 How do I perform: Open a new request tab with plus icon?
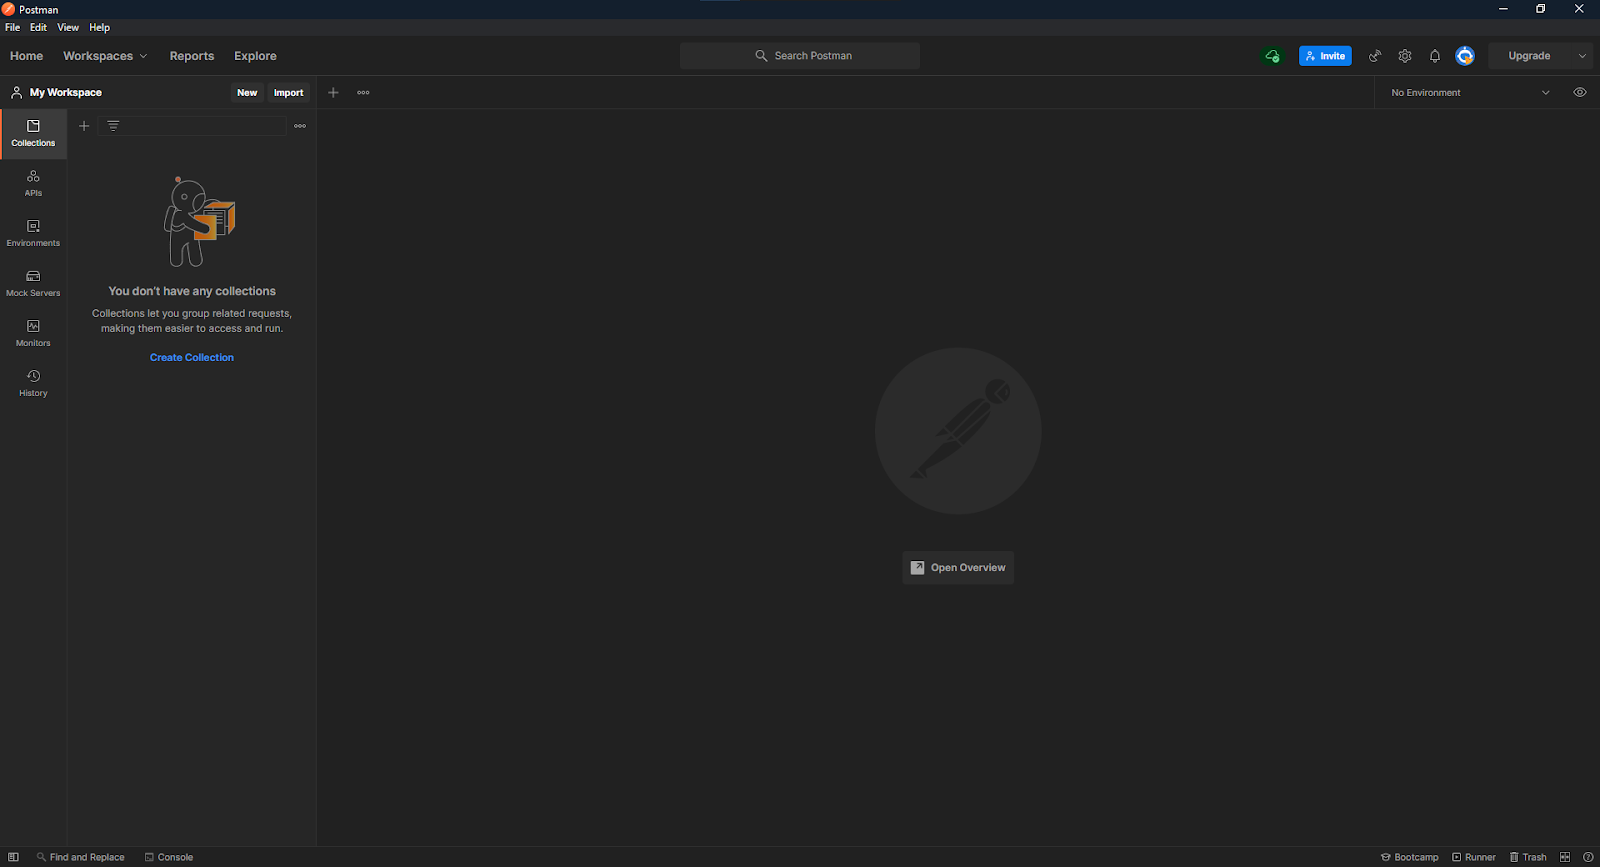333,93
